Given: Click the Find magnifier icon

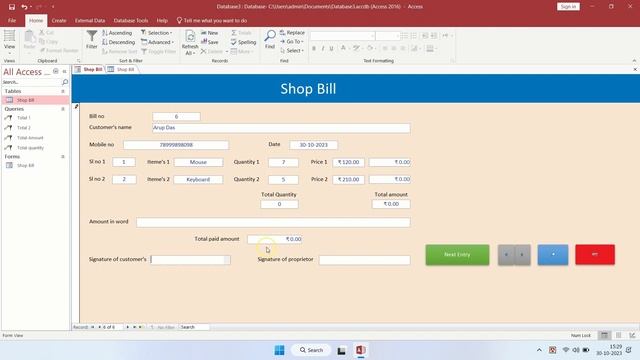Looking at the screenshot, I should (x=270, y=40).
